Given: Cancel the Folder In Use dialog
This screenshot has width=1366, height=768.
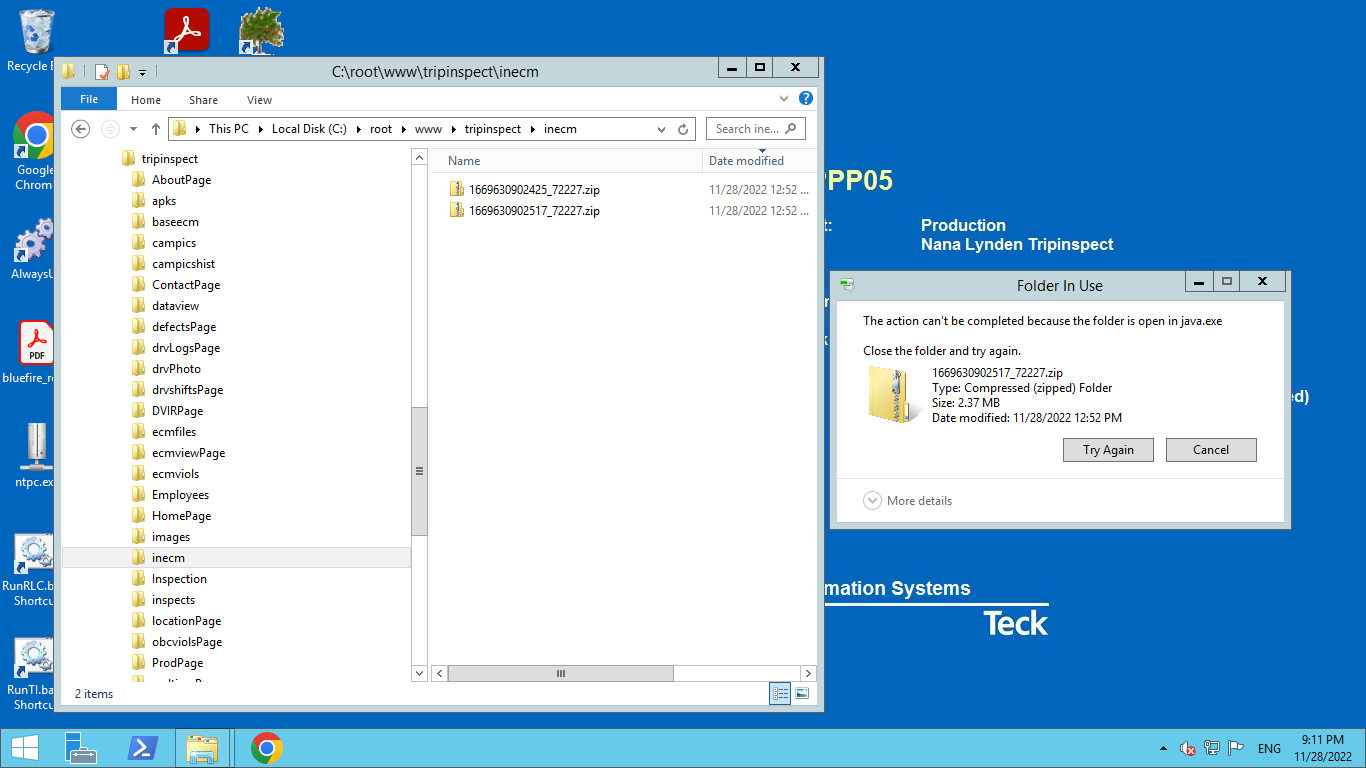Looking at the screenshot, I should pyautogui.click(x=1211, y=450).
